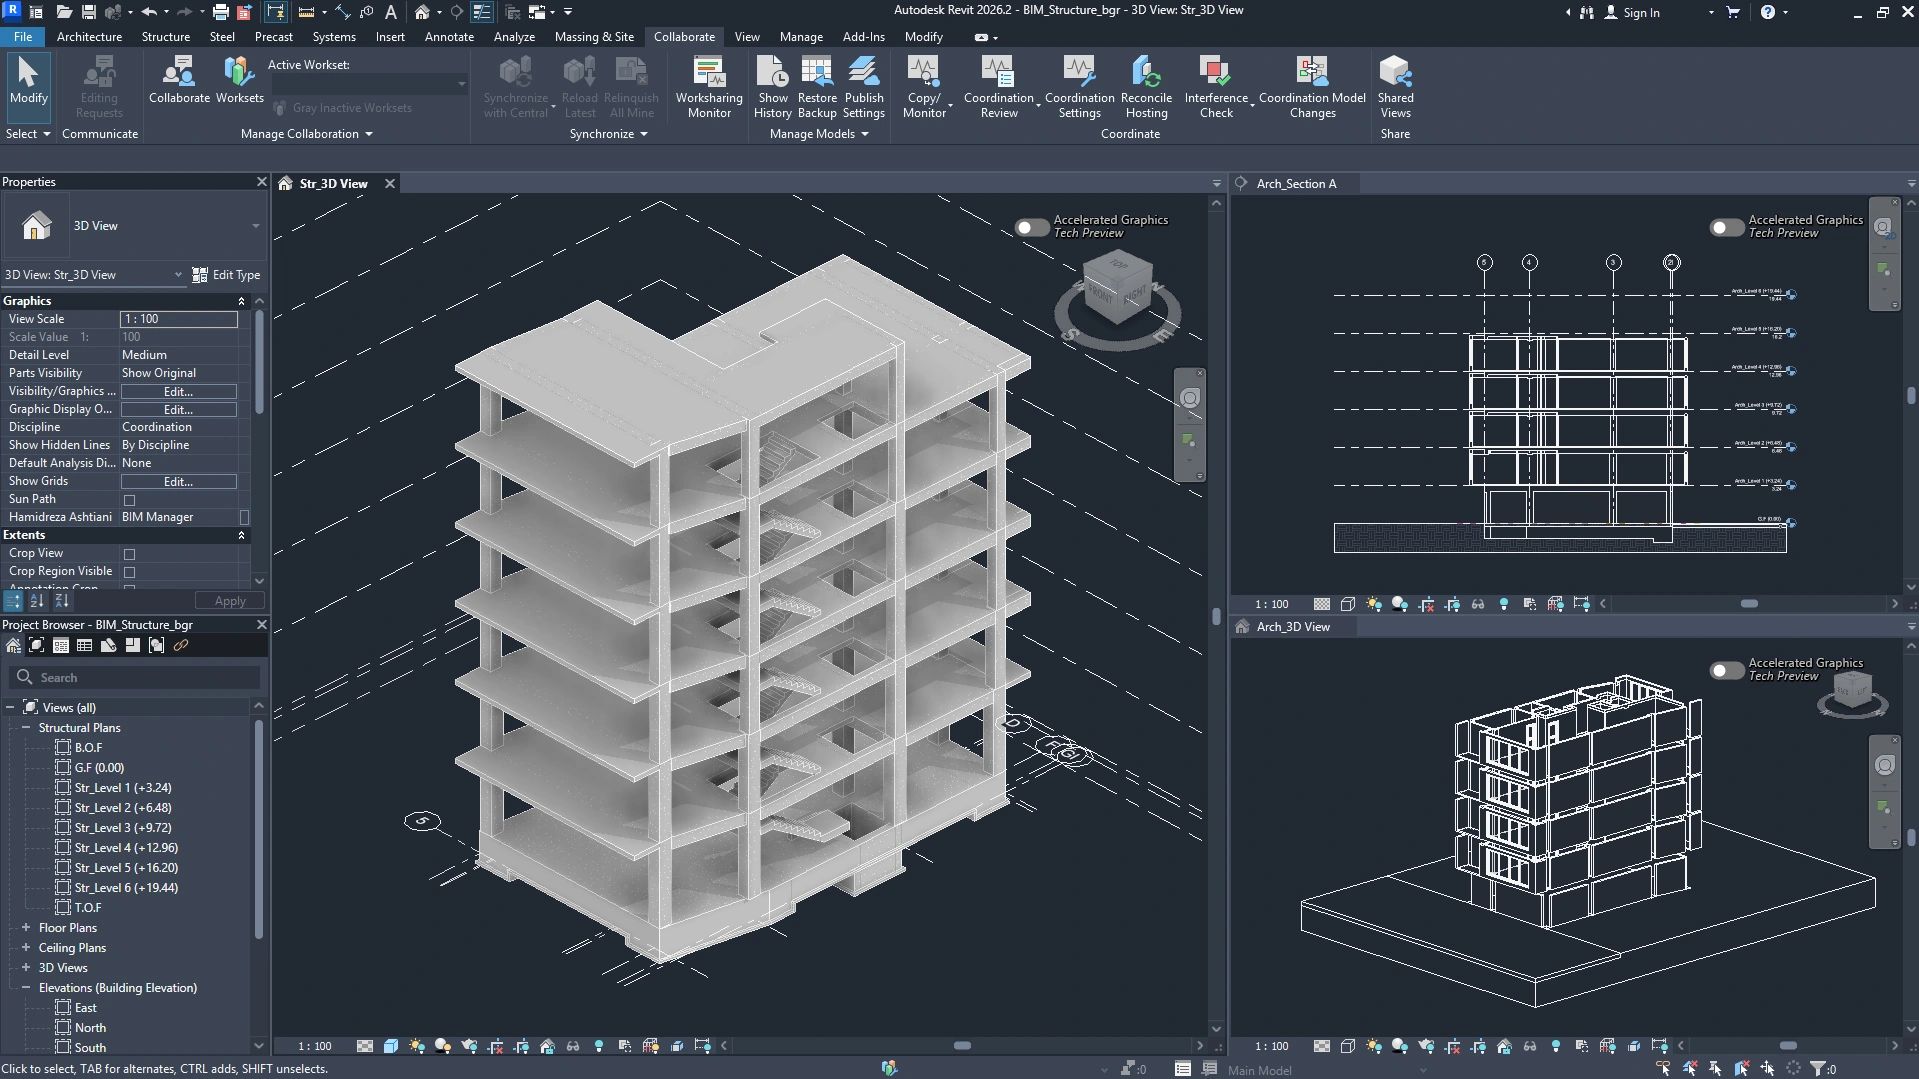Click Show History tool
1919x1079 pixels.
pos(772,87)
